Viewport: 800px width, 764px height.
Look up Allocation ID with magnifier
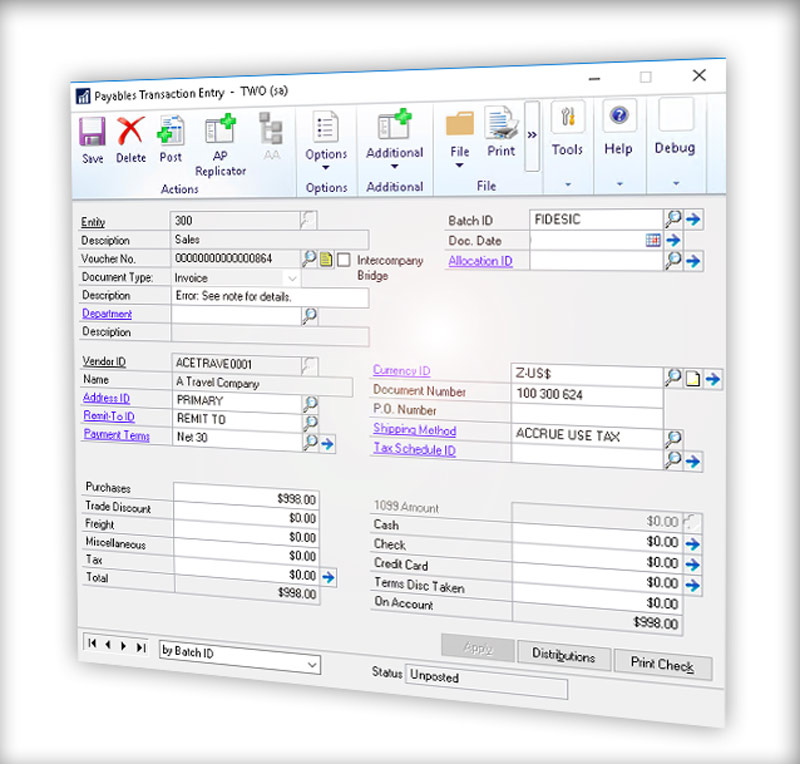(x=673, y=260)
